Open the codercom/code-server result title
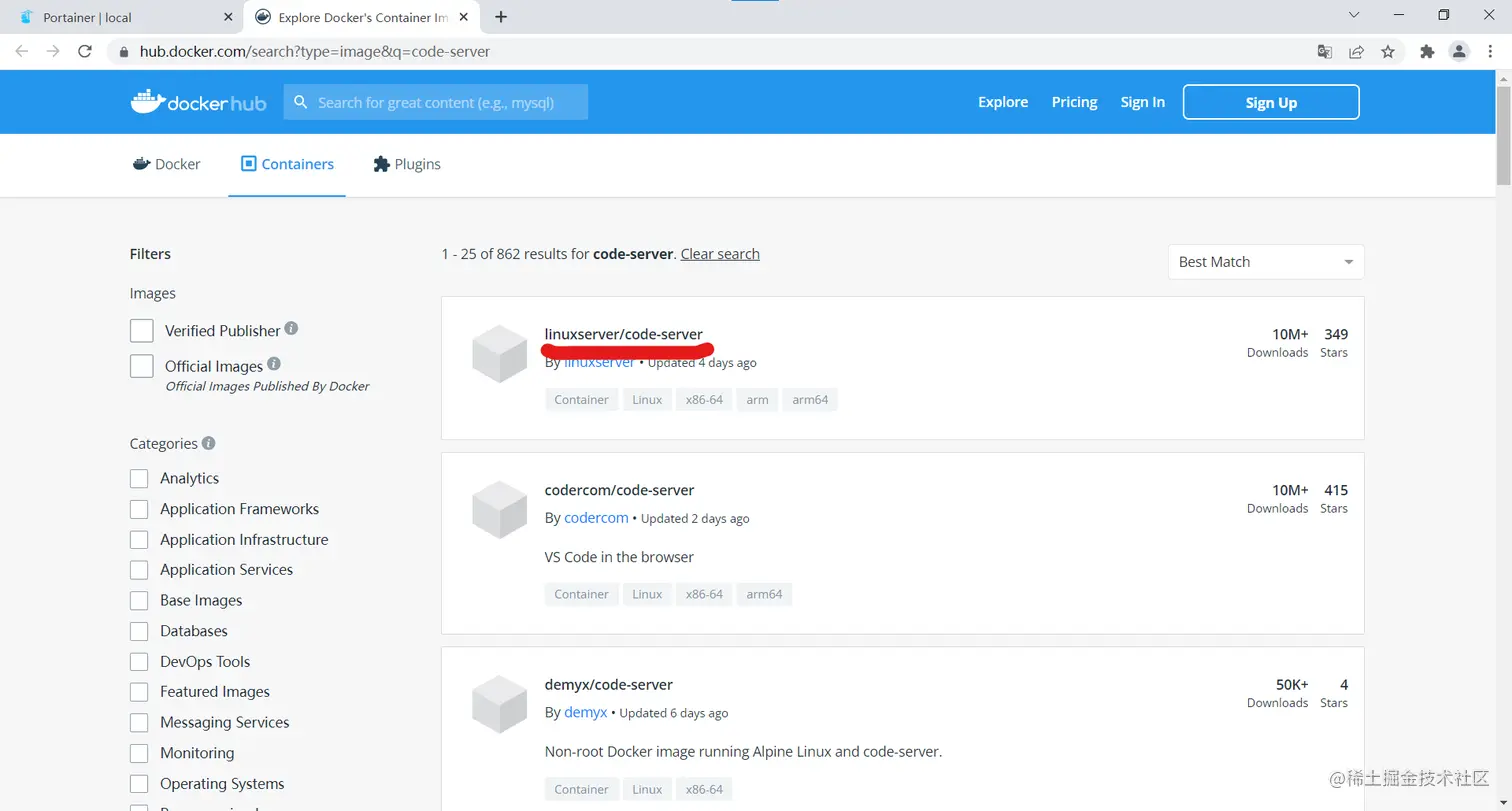This screenshot has height=811, width=1512. coord(619,490)
